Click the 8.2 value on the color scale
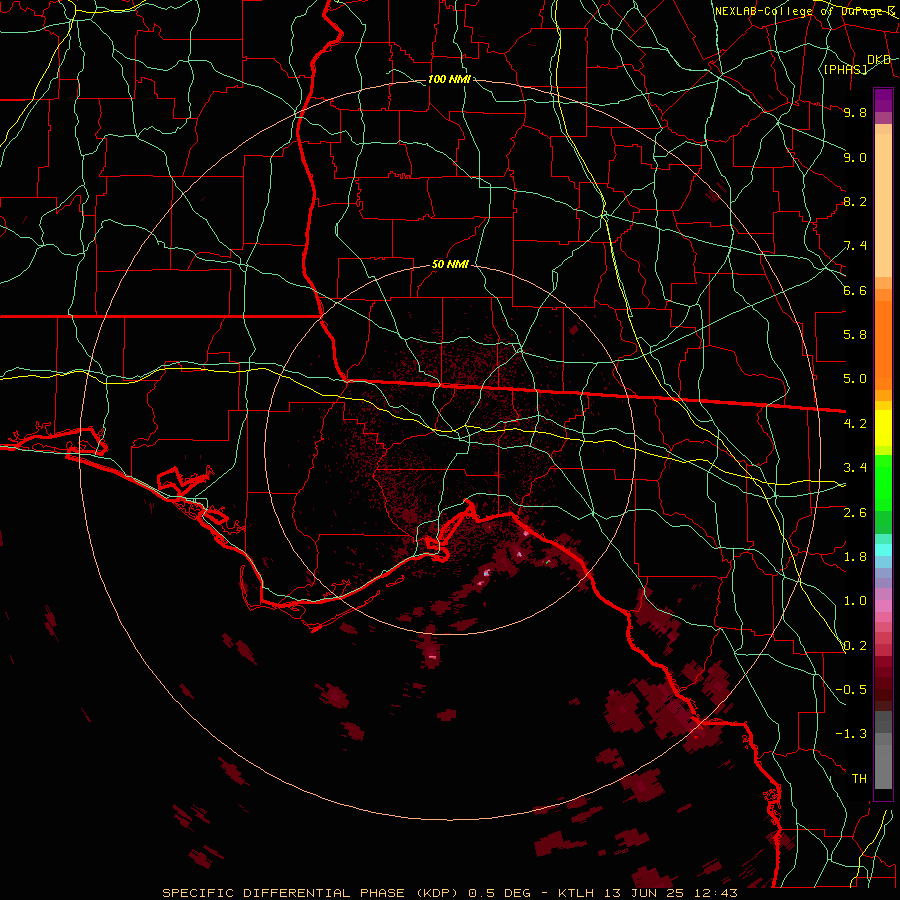The height and width of the screenshot is (900, 900). click(x=855, y=201)
